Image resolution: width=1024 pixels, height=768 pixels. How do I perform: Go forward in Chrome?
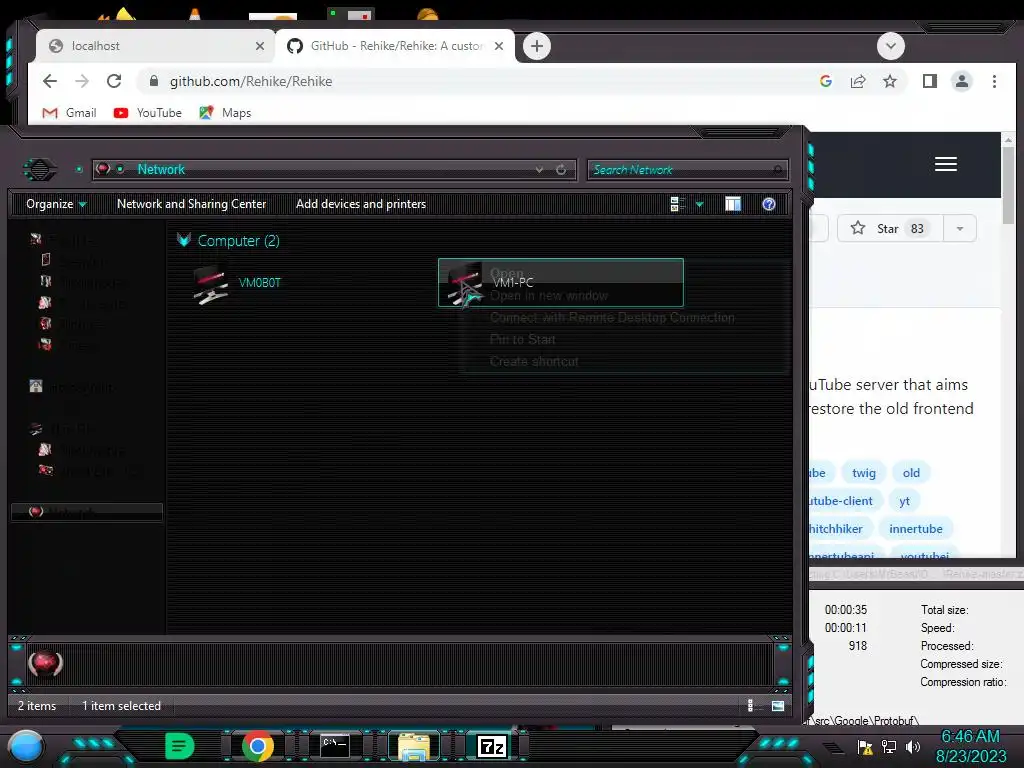coord(82,81)
